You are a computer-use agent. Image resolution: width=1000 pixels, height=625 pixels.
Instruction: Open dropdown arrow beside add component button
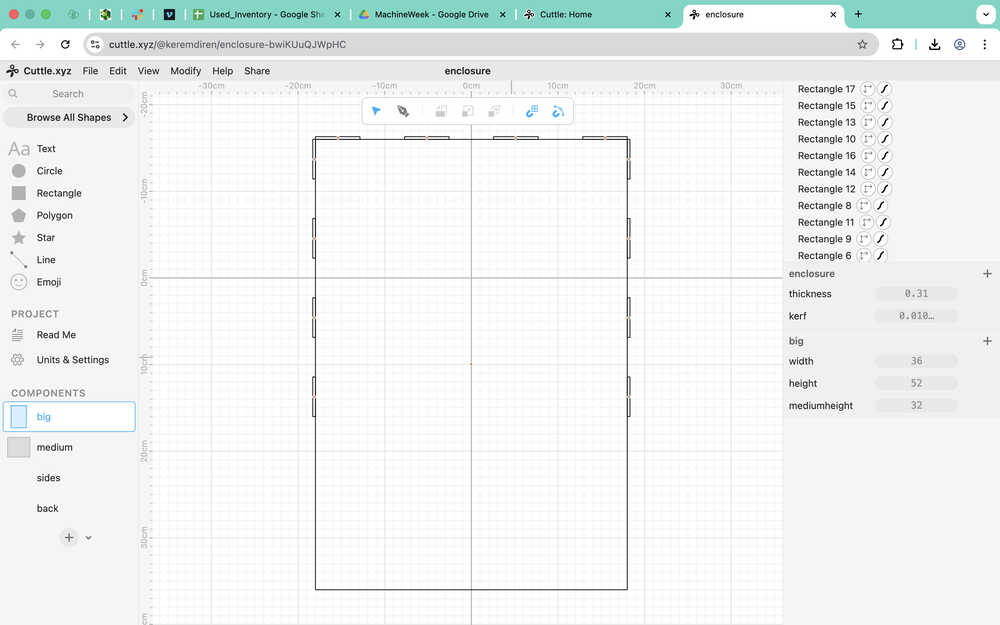[89, 538]
